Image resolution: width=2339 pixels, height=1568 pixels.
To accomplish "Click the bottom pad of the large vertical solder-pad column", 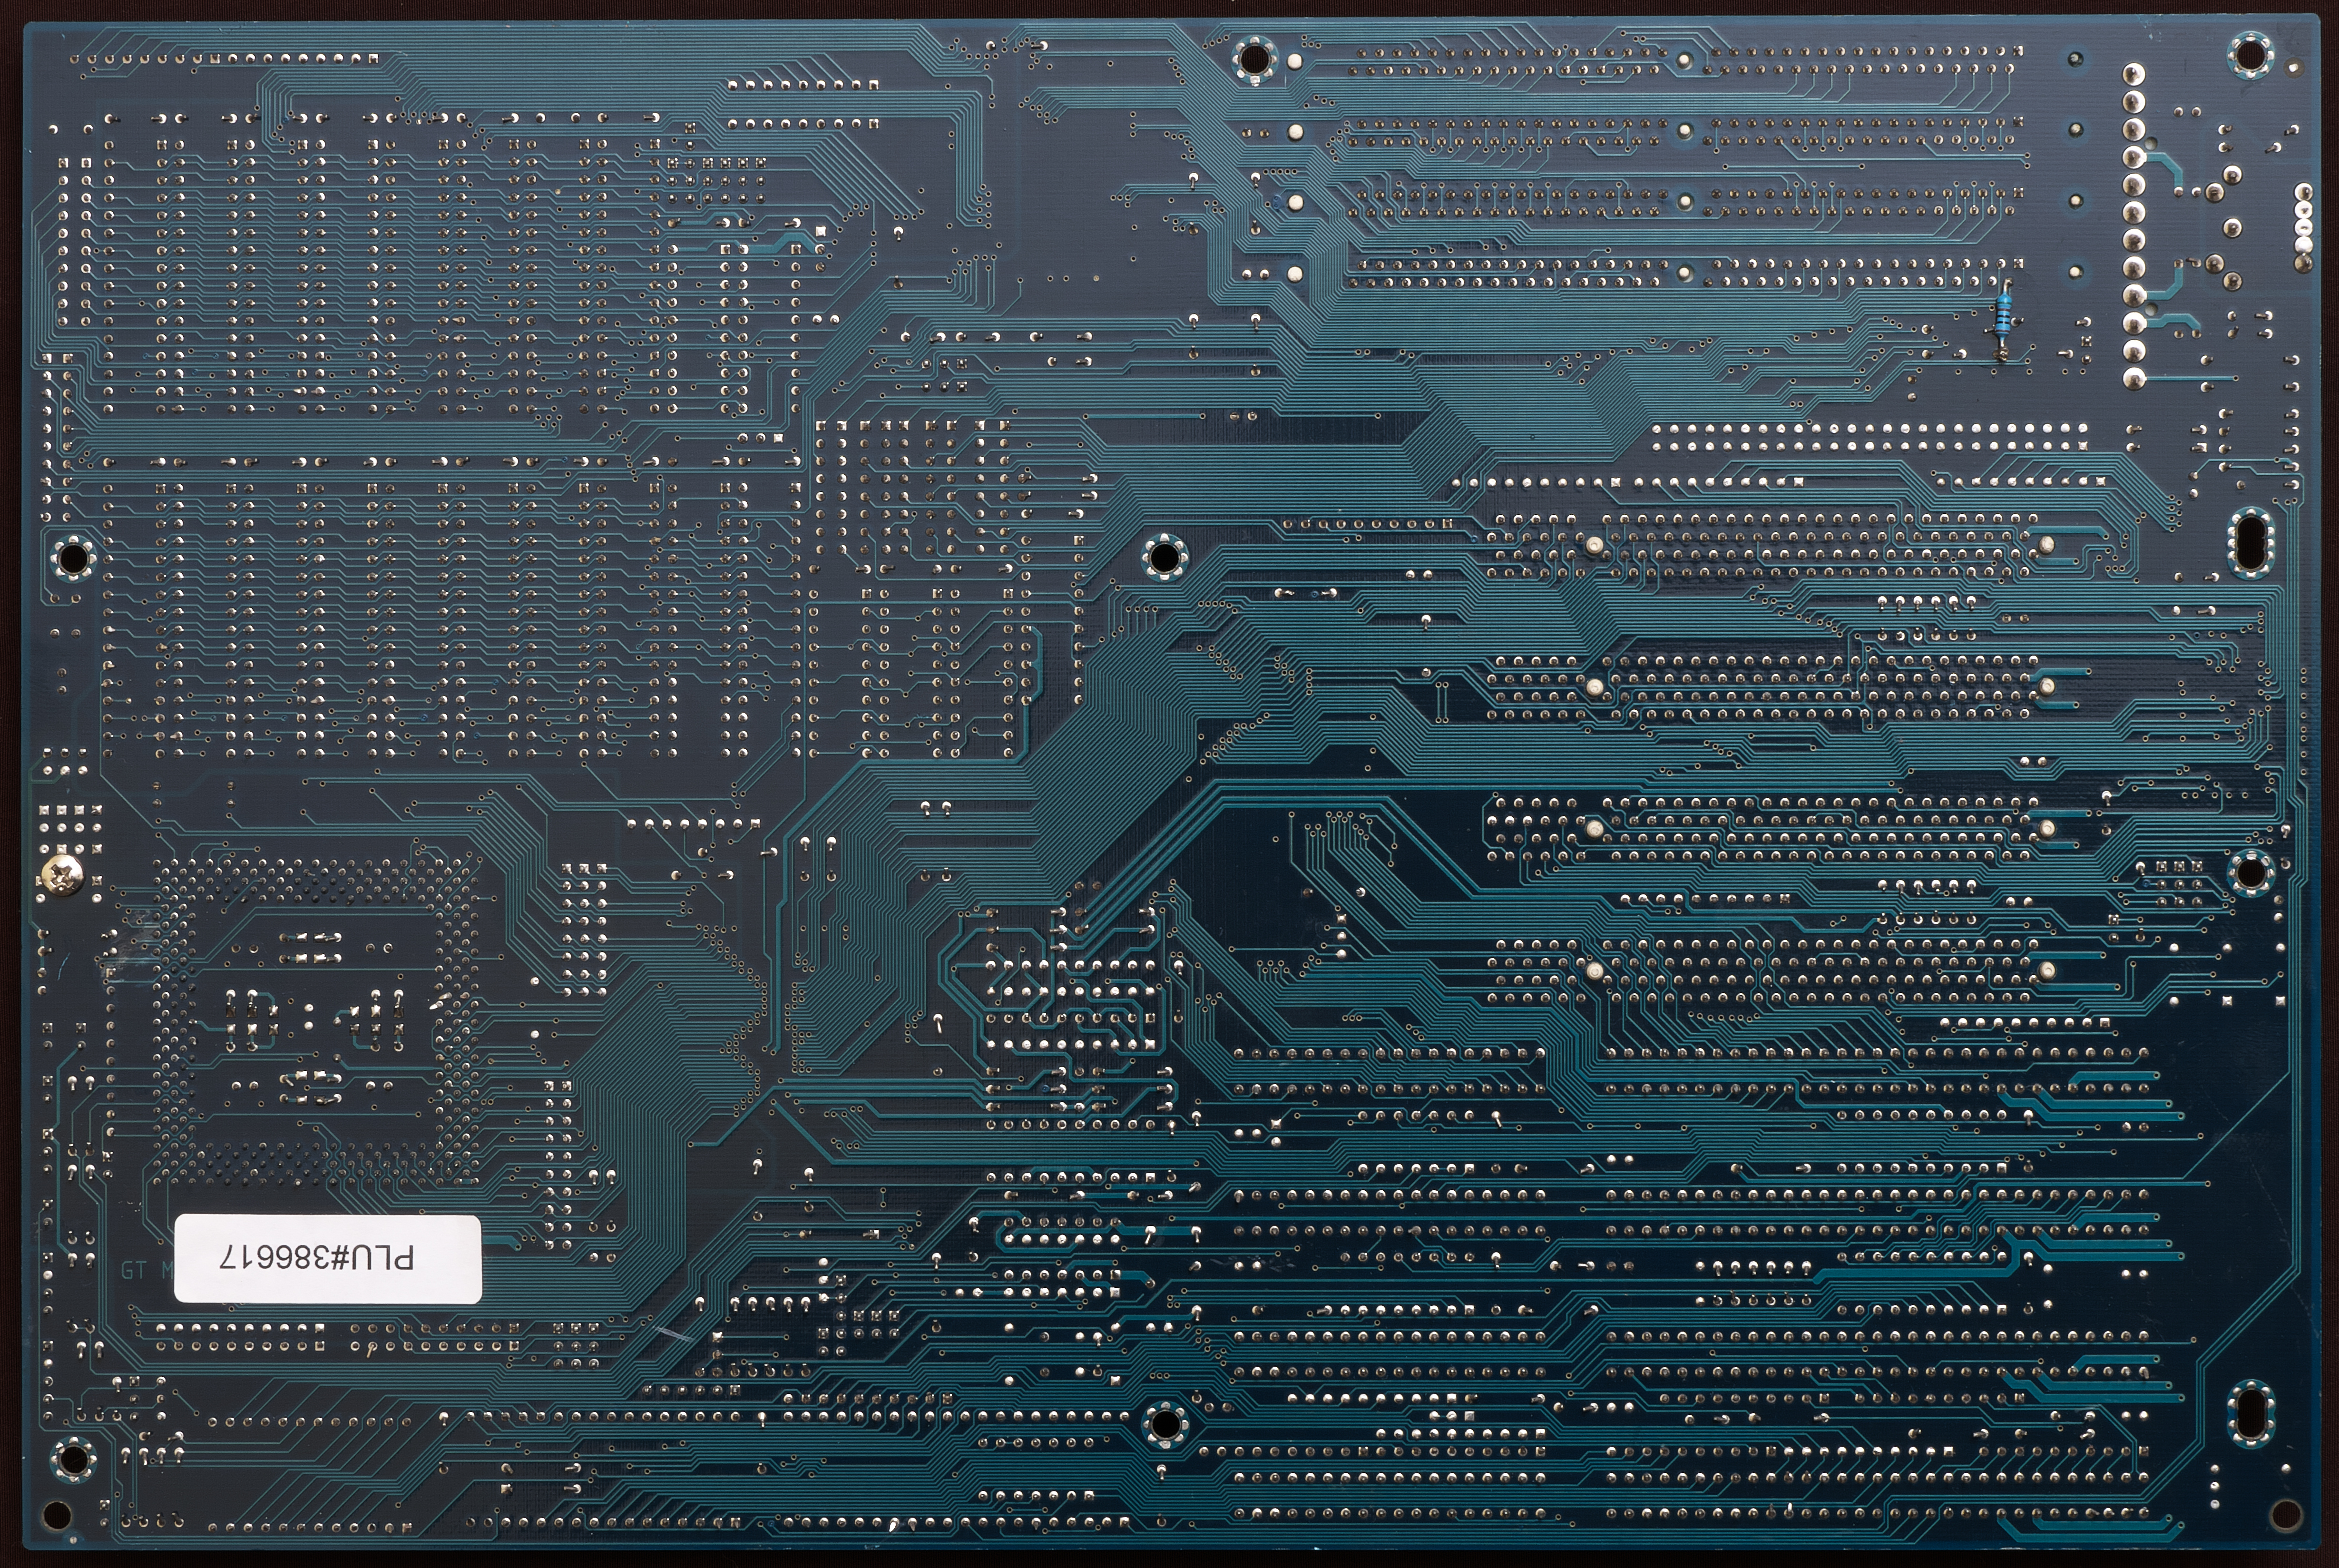I will tap(2134, 378).
